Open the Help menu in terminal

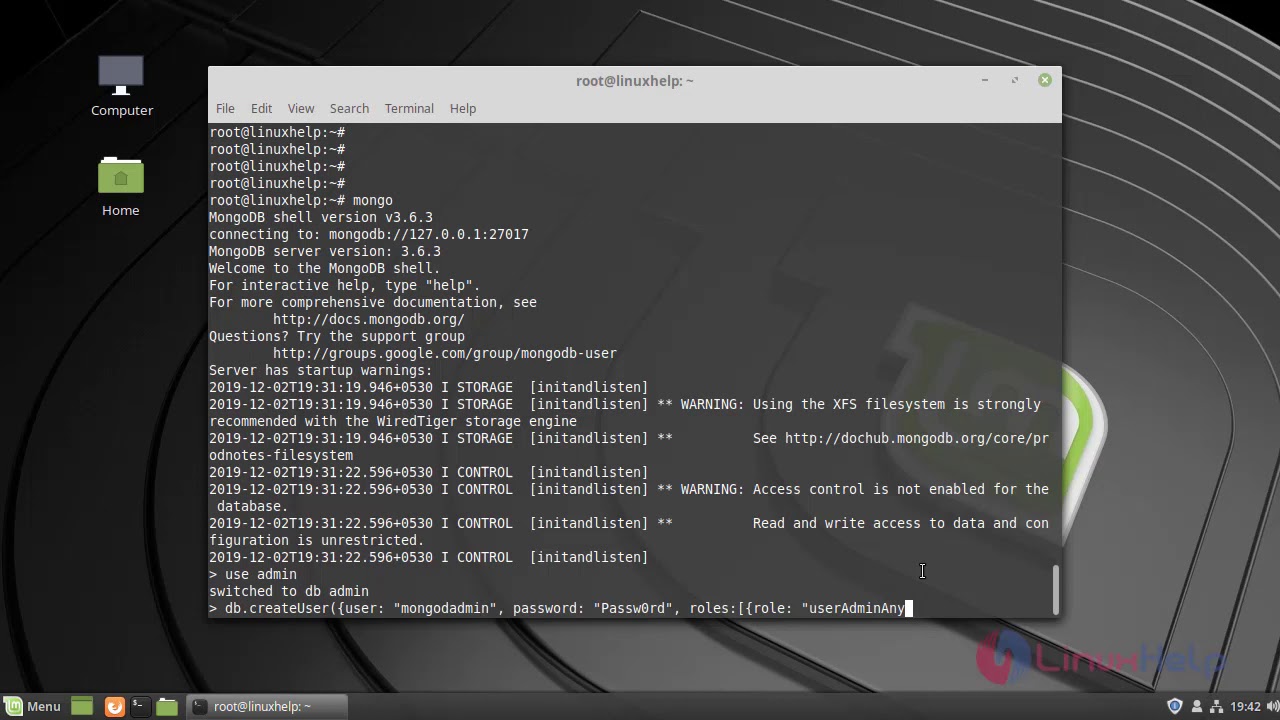click(x=462, y=108)
